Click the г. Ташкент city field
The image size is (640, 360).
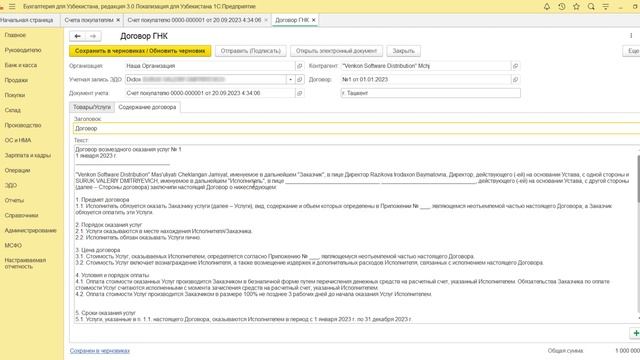pos(431,93)
